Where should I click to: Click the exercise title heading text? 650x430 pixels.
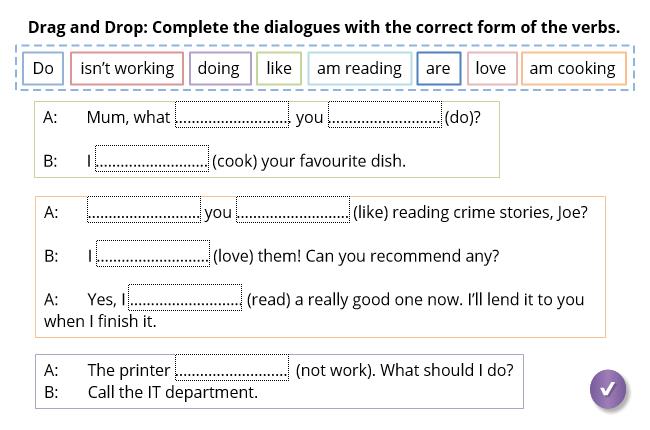pyautogui.click(x=324, y=27)
